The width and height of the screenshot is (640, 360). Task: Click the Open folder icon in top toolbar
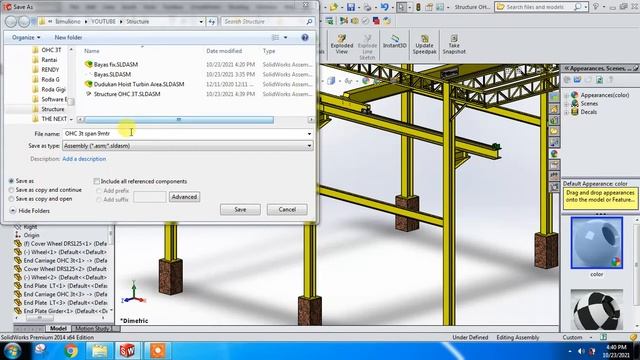tap(334, 7)
